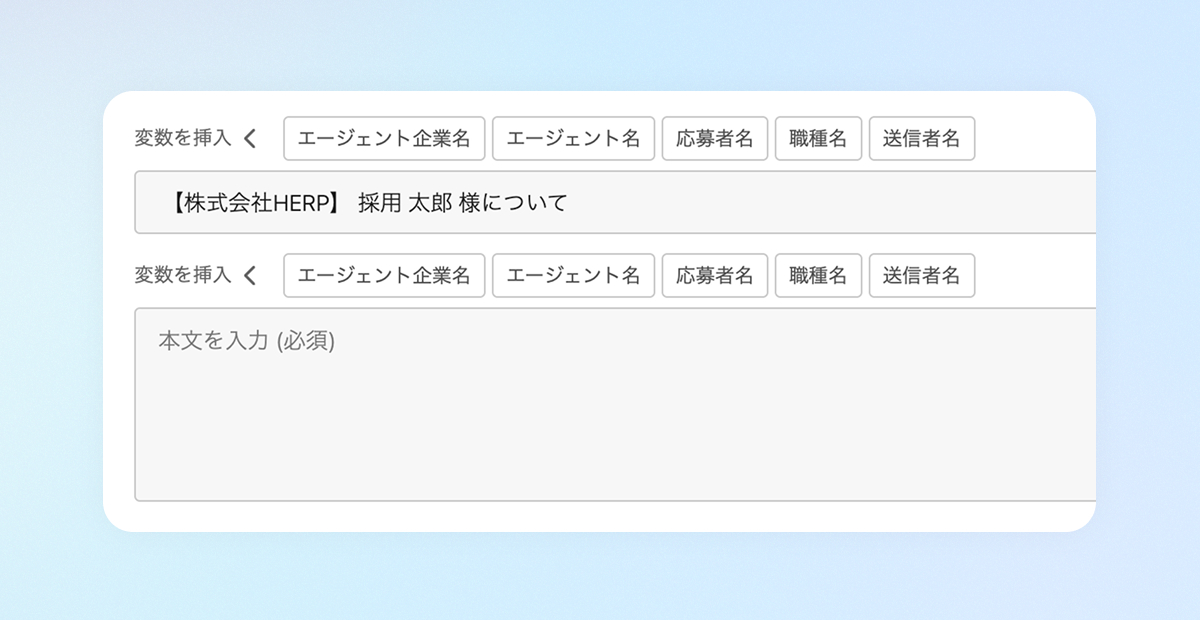The image size is (1200, 620).
Task: Insert エージェント企業名 variable into subject line
Action: [x=384, y=139]
